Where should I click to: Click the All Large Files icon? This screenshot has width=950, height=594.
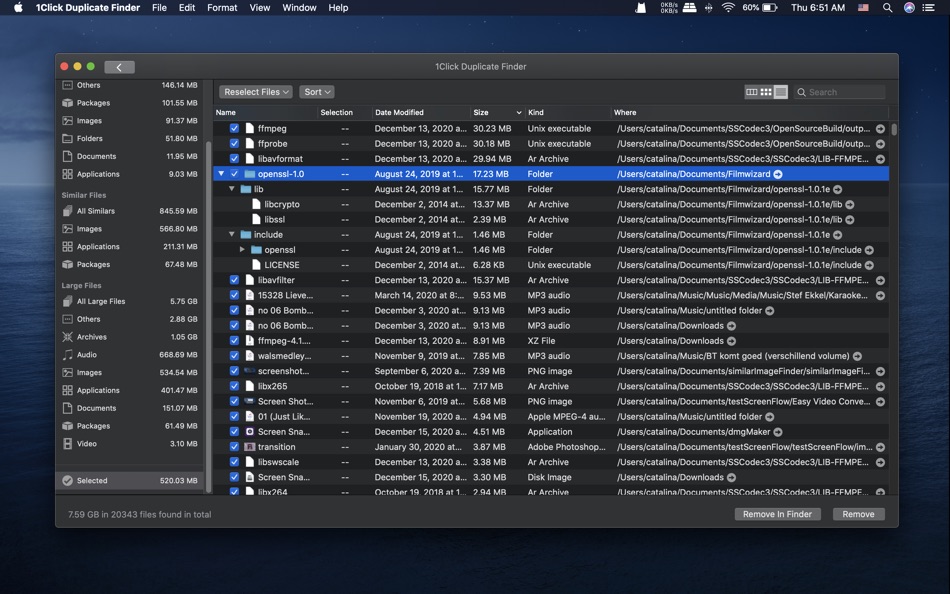tap(67, 301)
